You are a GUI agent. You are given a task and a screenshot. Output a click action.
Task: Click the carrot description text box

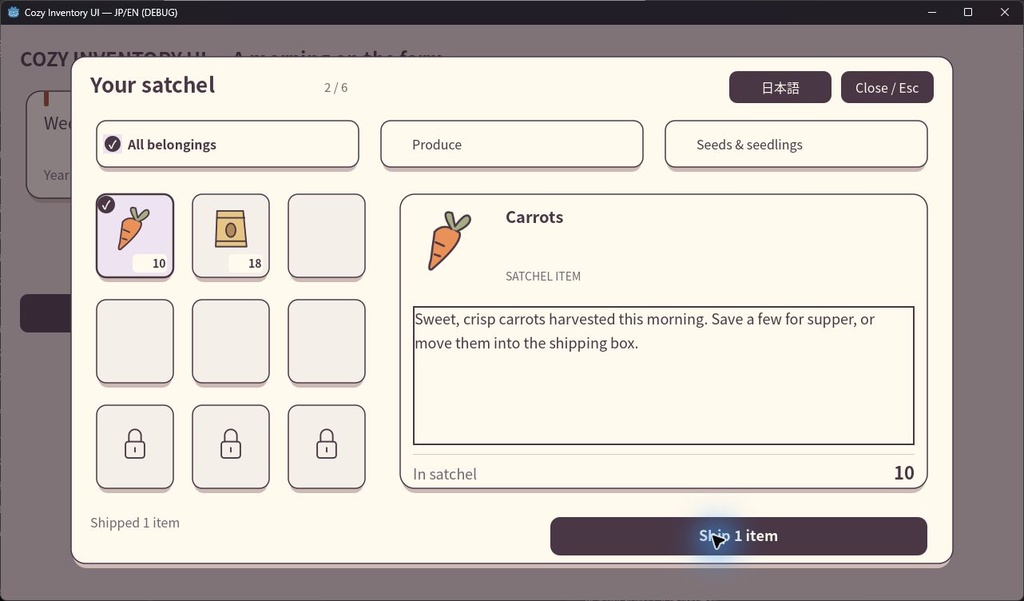tap(664, 376)
